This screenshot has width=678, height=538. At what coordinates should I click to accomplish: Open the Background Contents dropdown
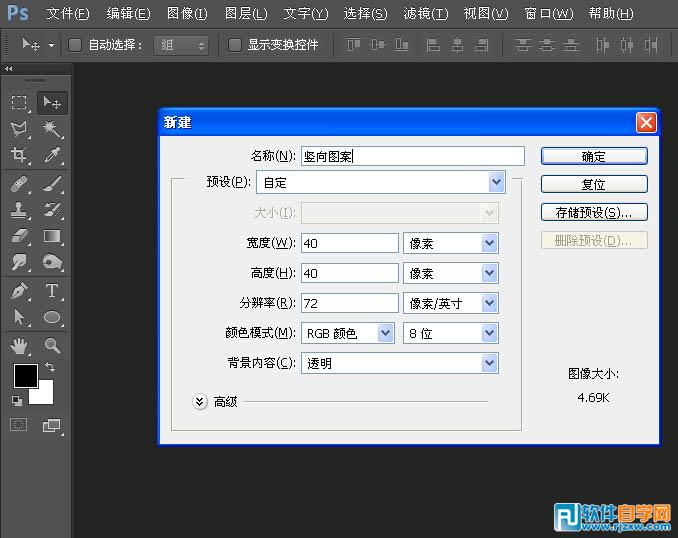click(x=489, y=363)
